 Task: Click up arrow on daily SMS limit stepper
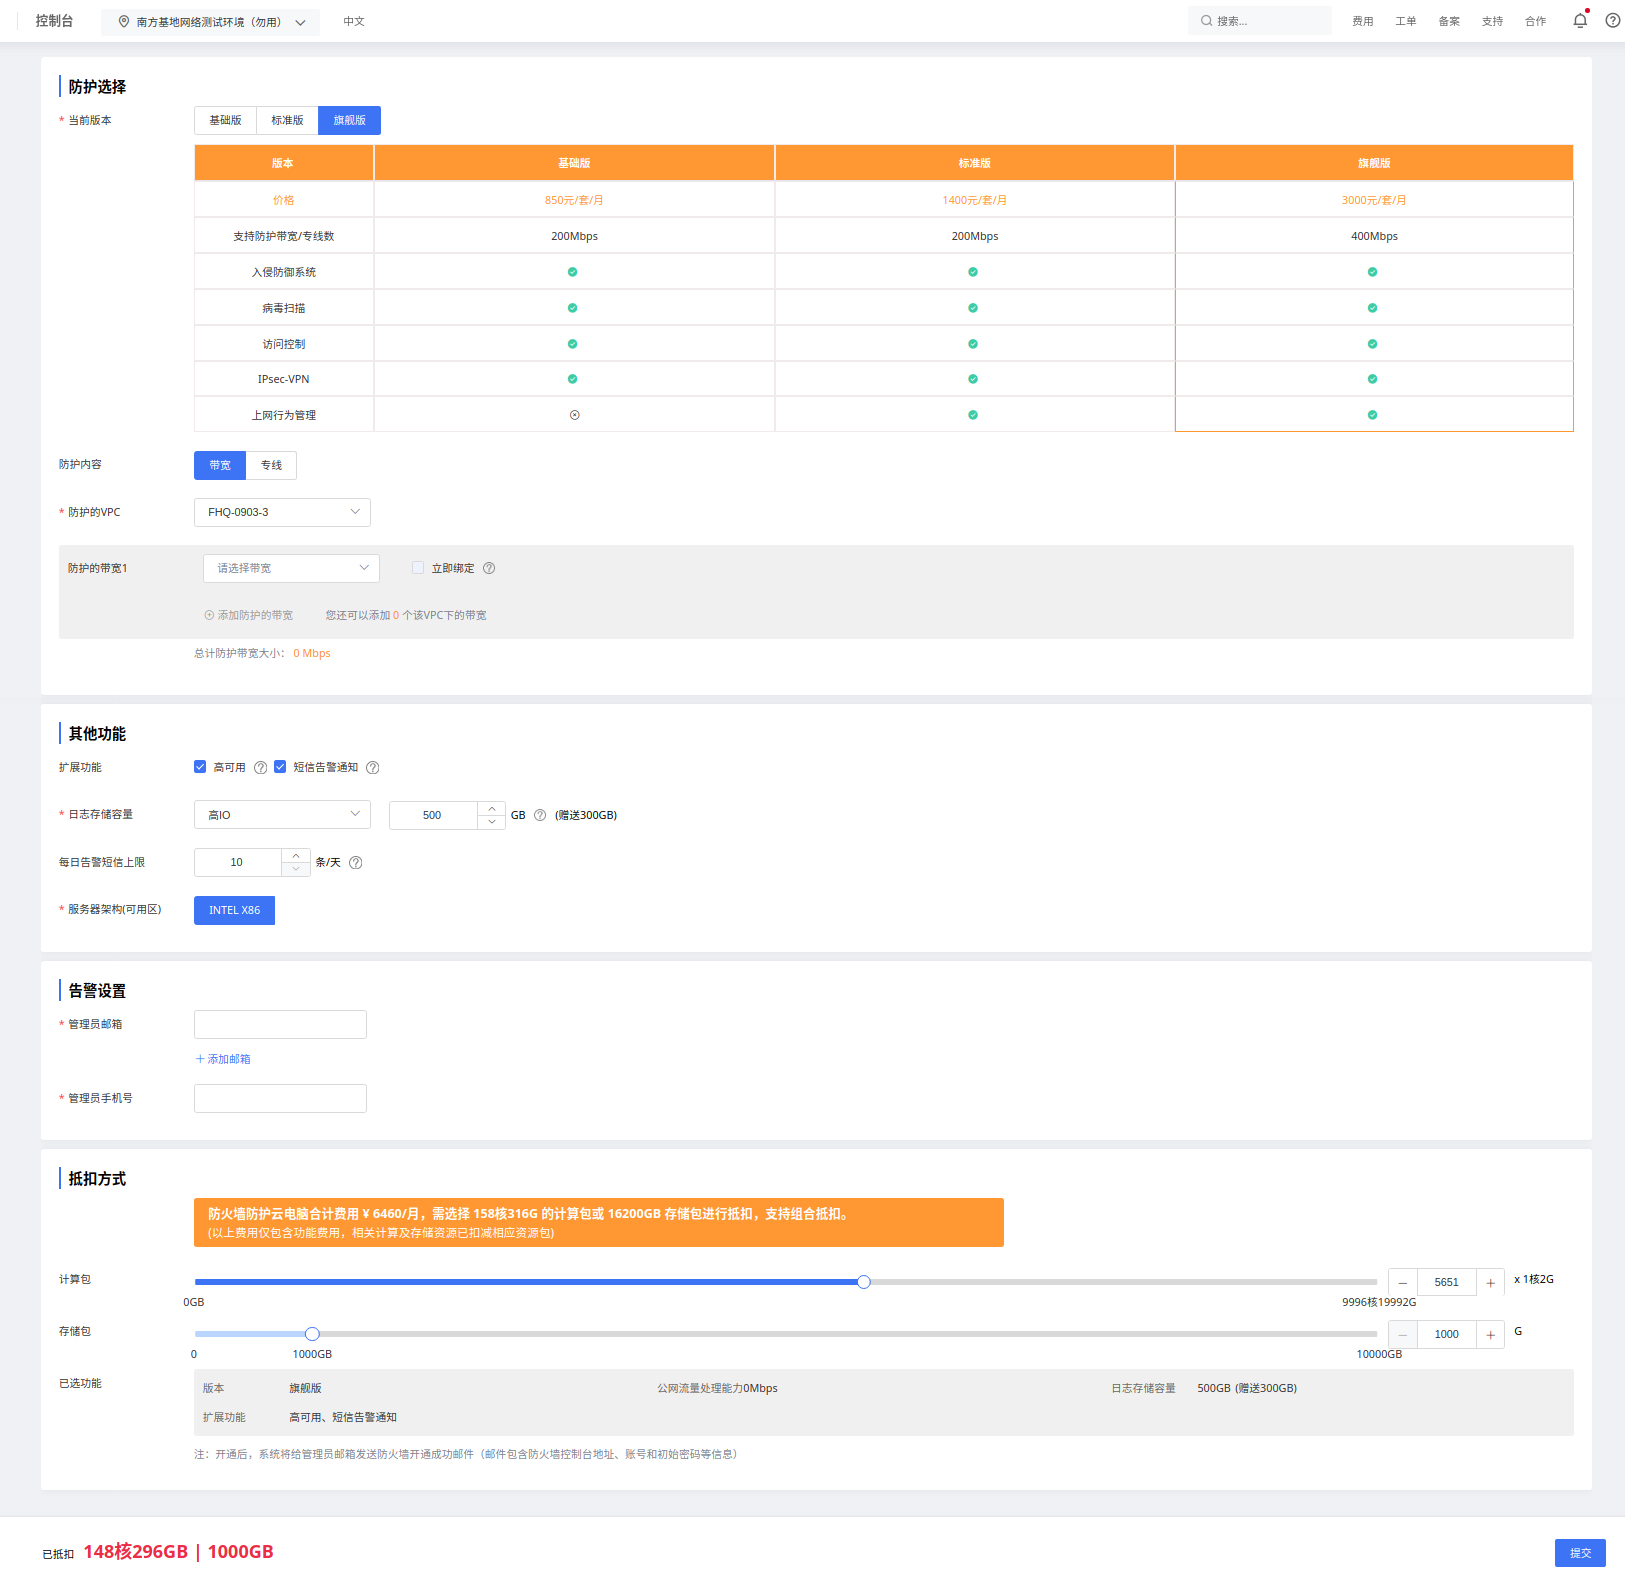tap(296, 856)
